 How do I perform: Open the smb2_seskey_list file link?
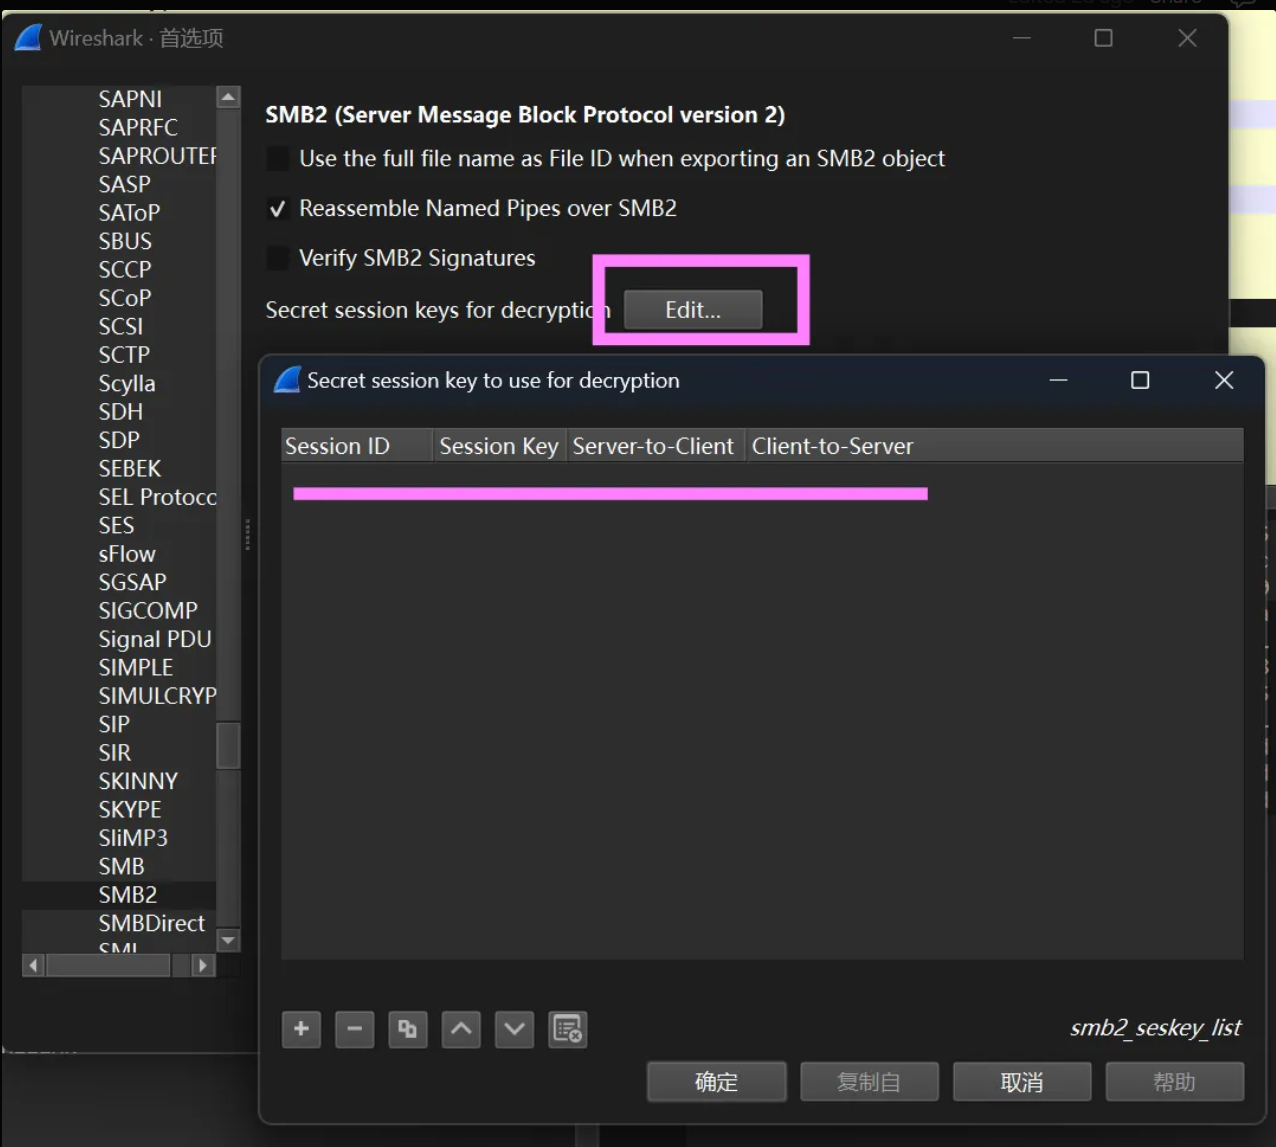1155,1028
